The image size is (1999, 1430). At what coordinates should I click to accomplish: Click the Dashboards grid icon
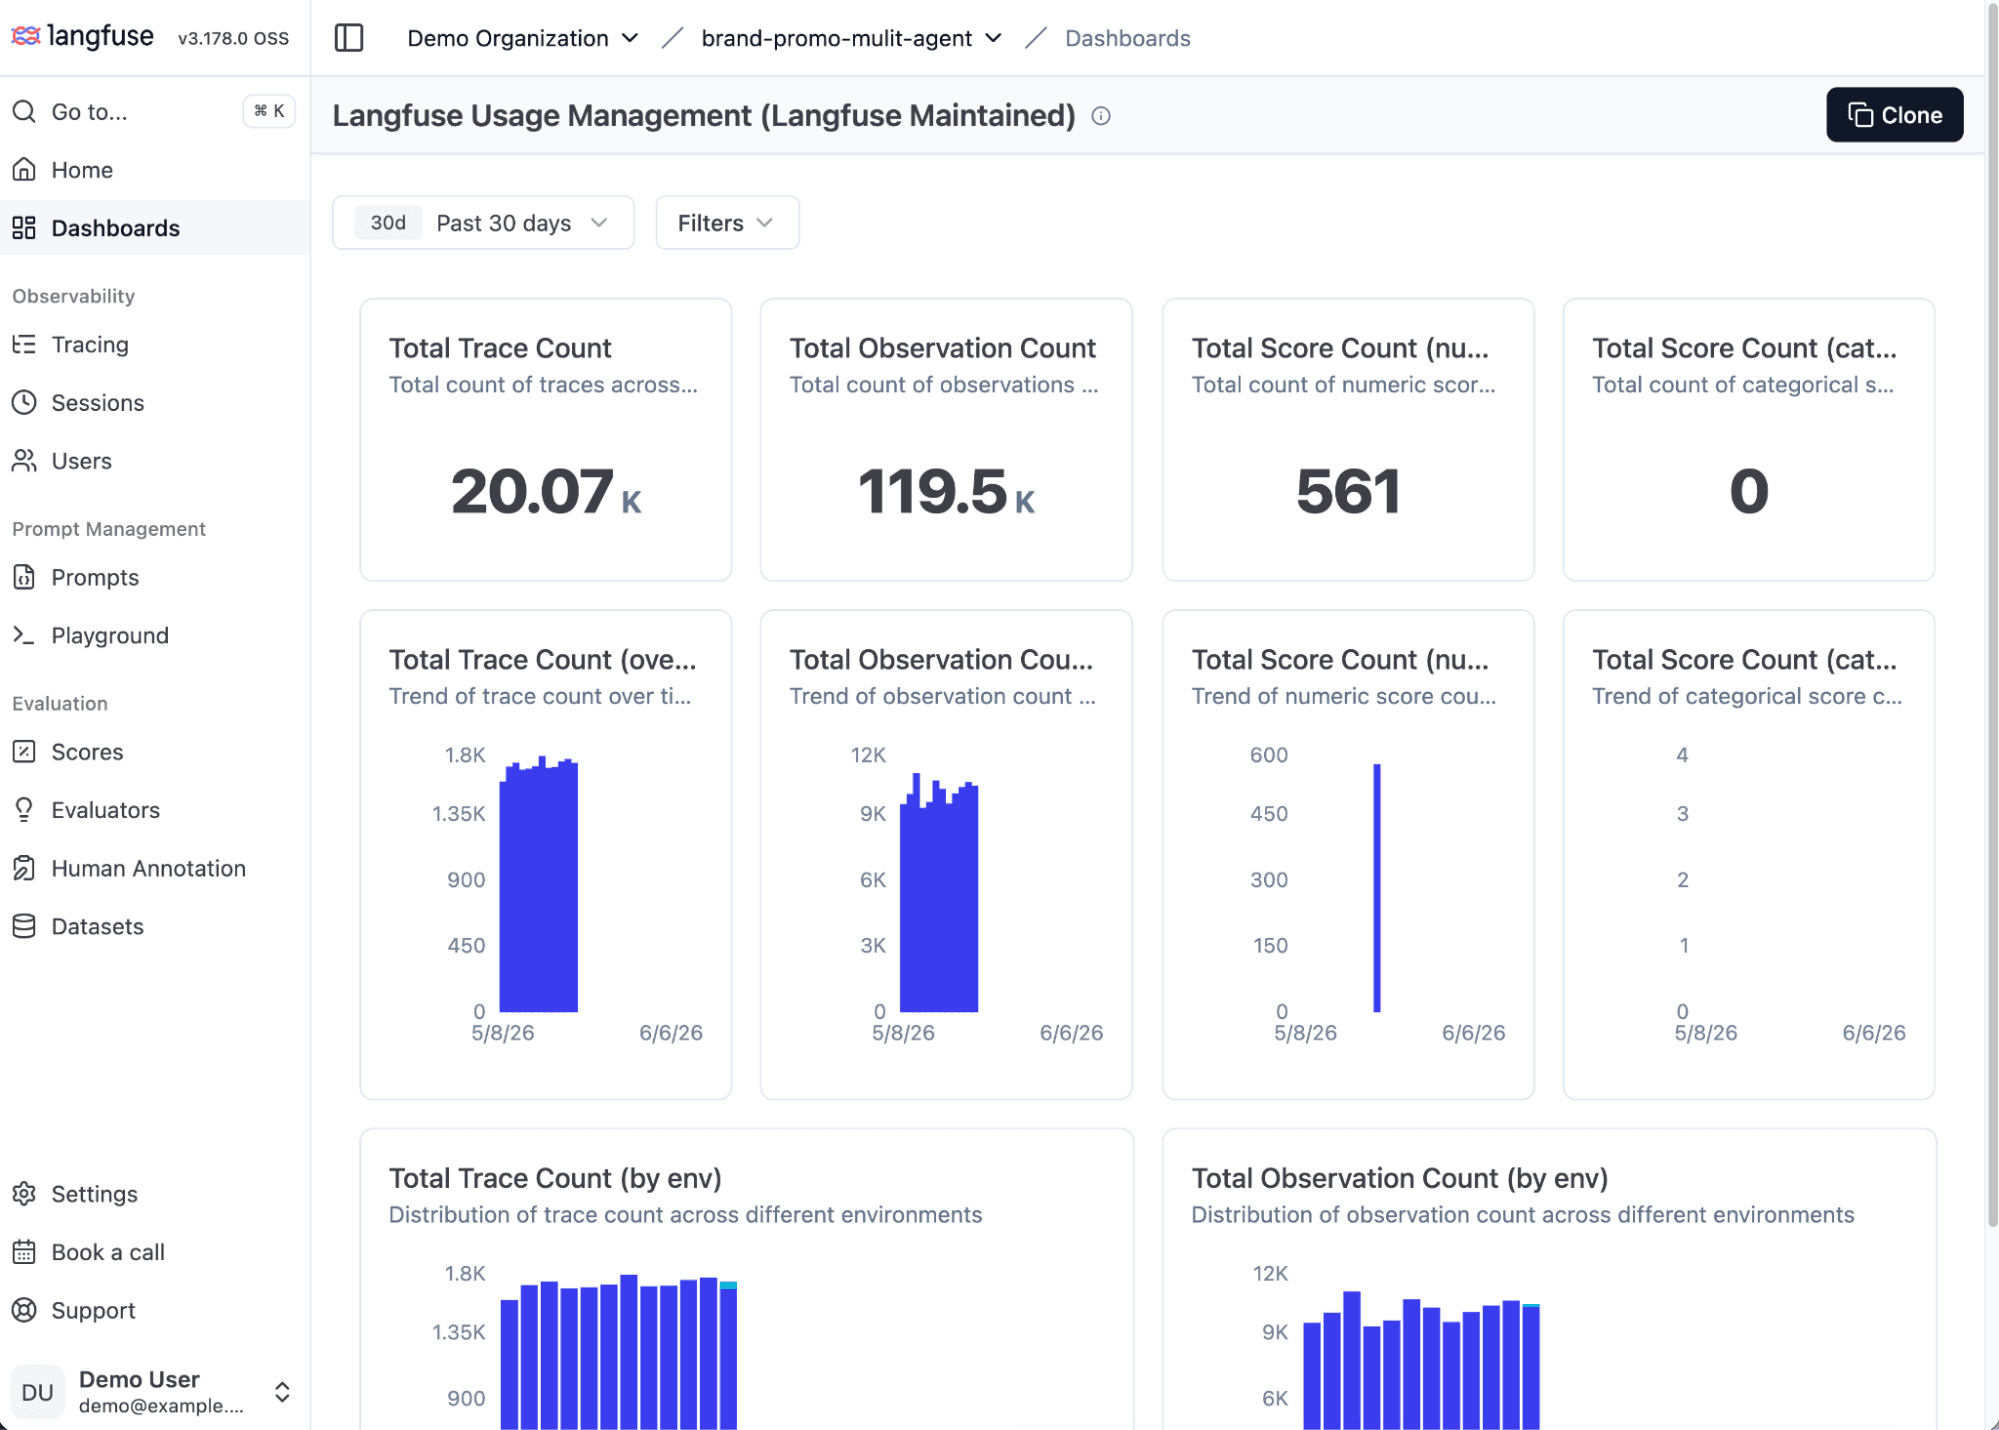point(24,228)
